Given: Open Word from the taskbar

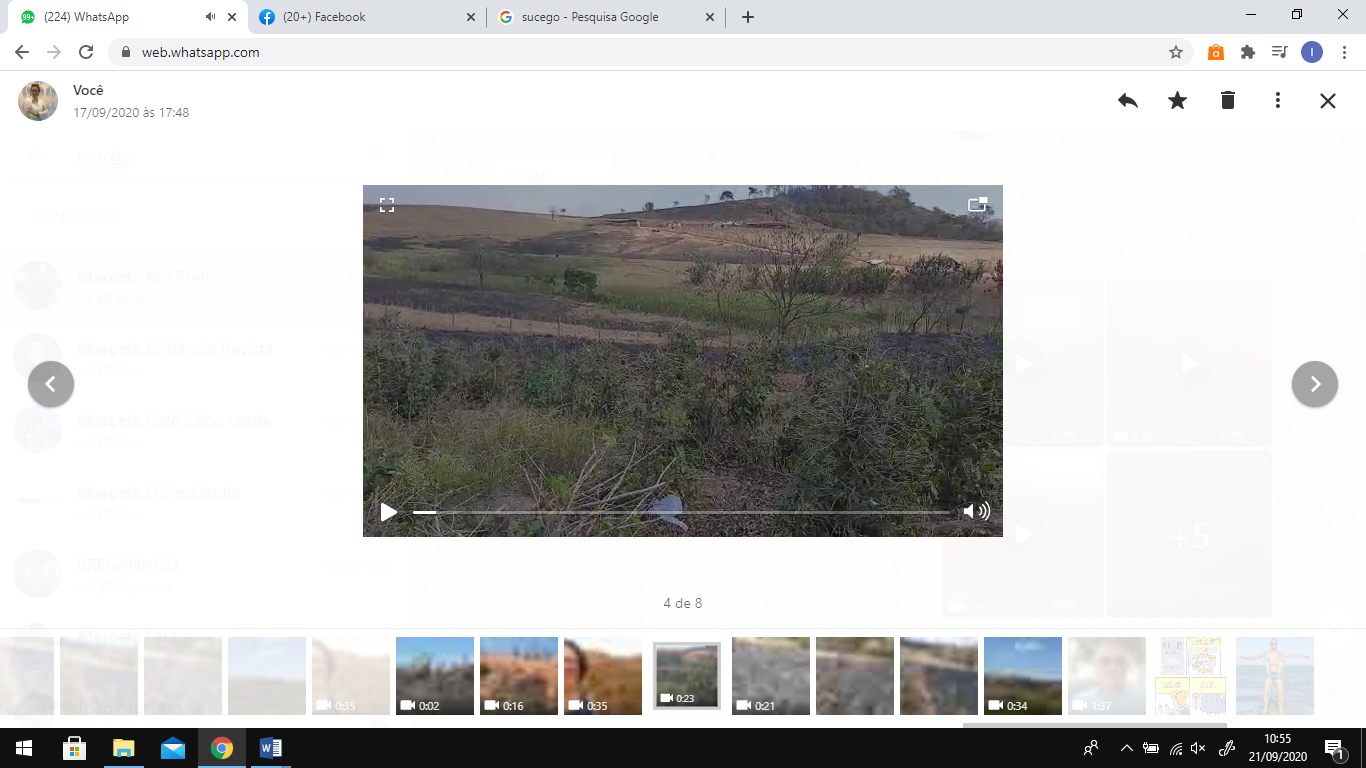Looking at the screenshot, I should tap(271, 748).
